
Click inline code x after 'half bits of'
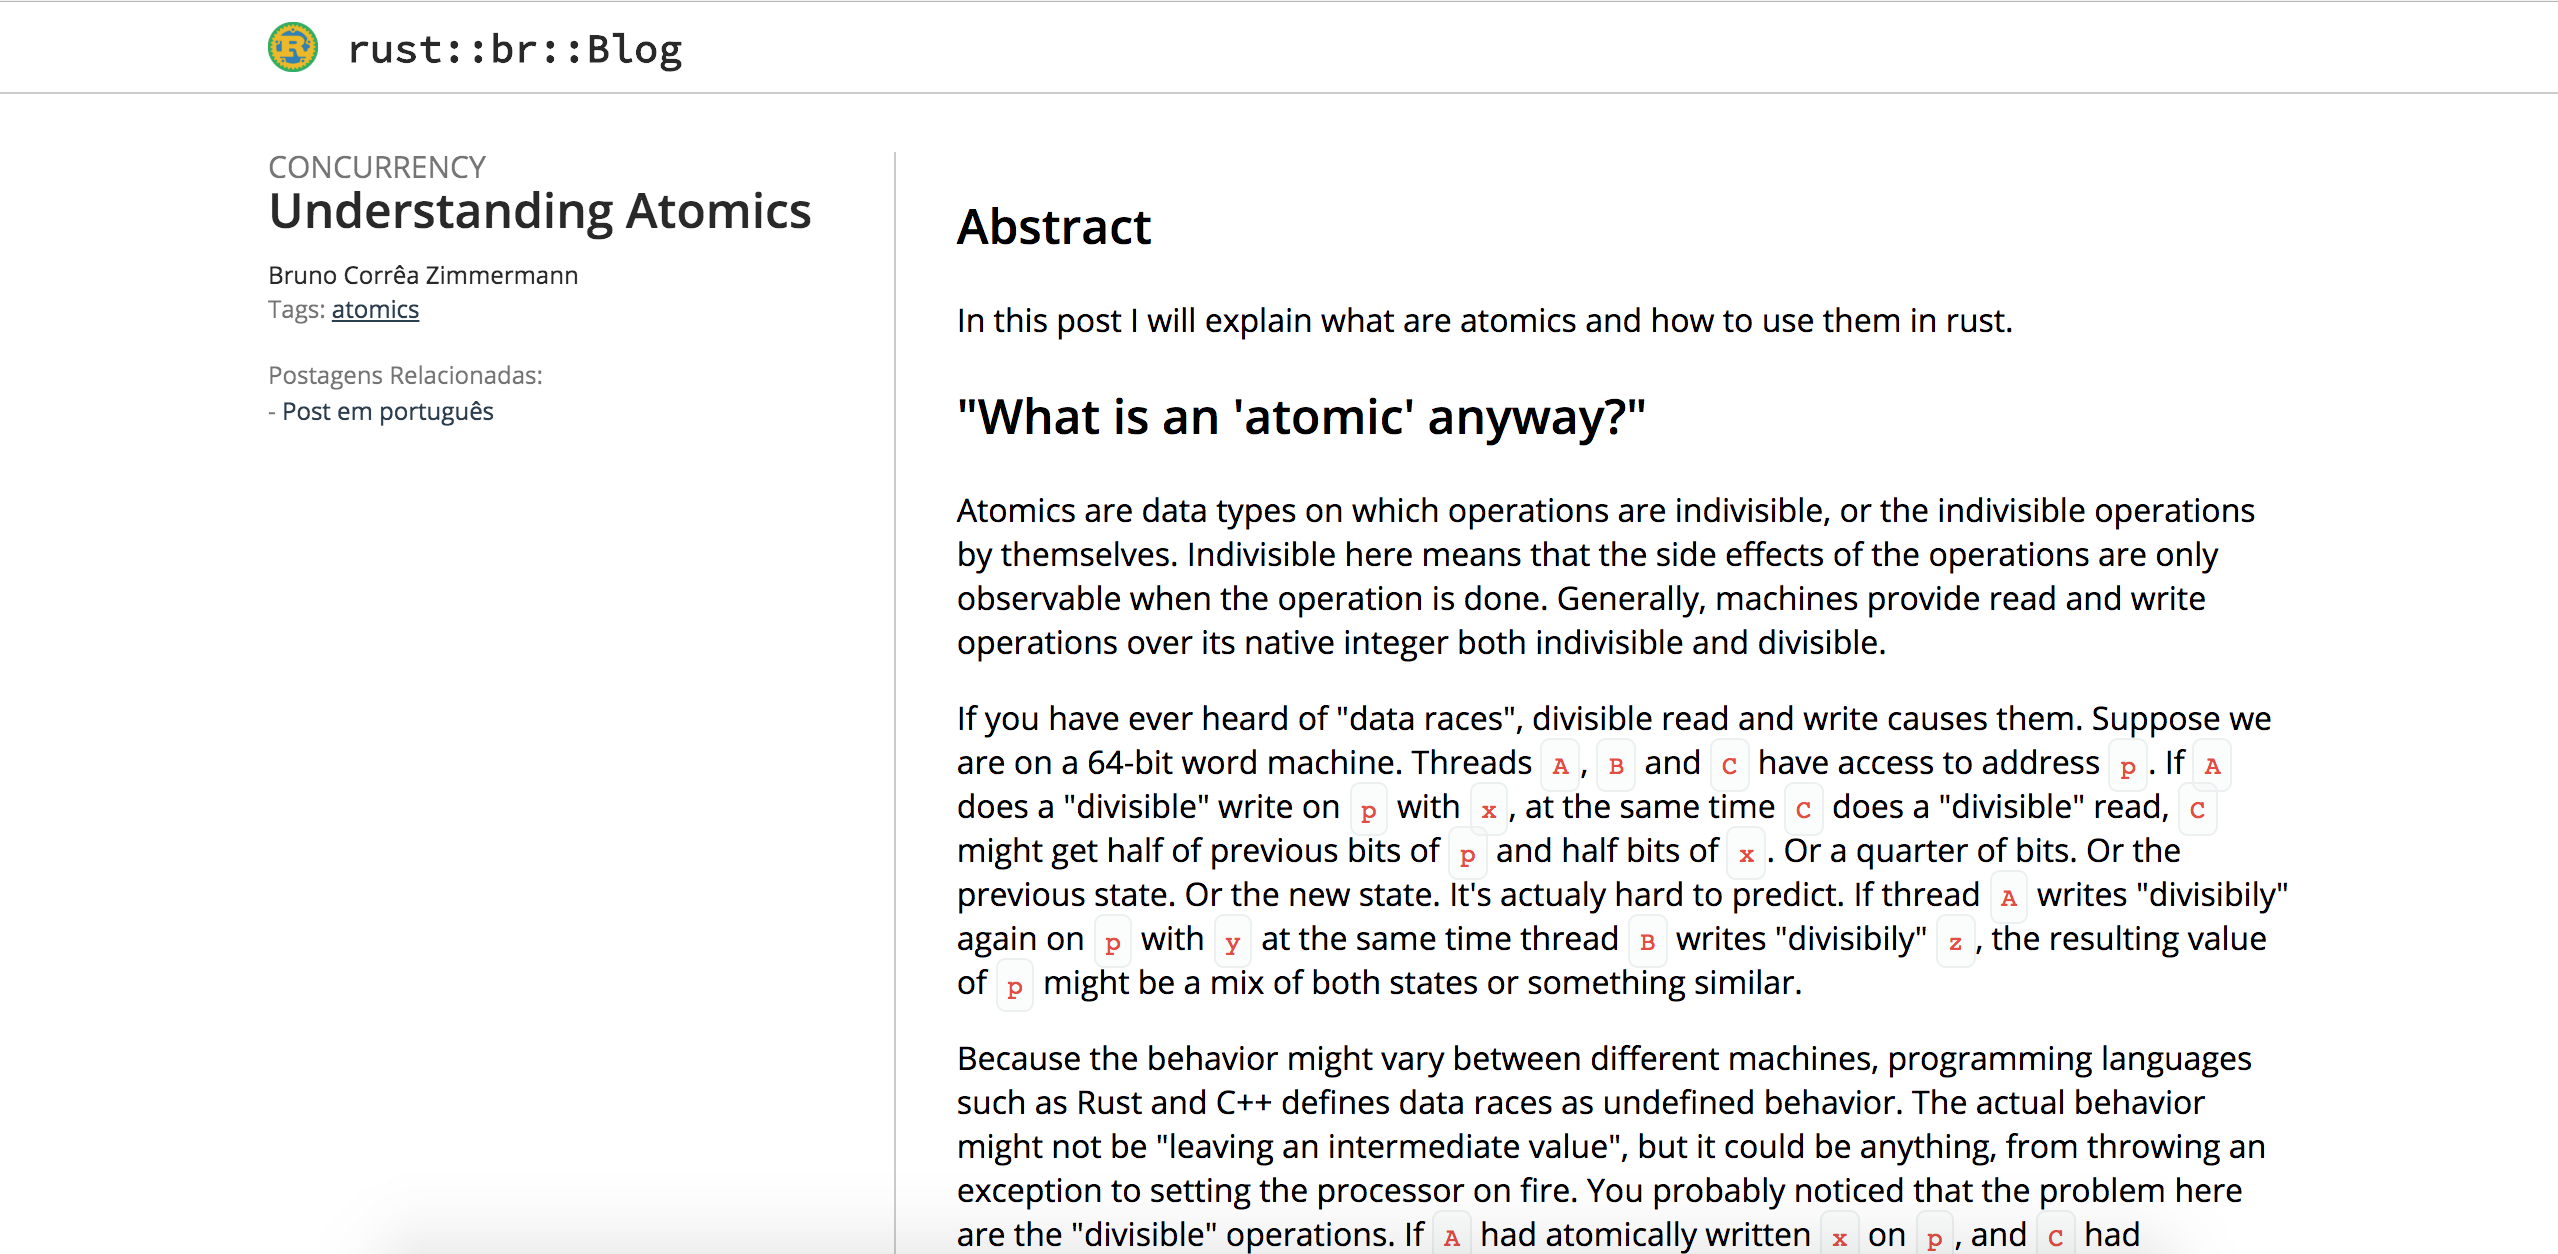point(1746,853)
